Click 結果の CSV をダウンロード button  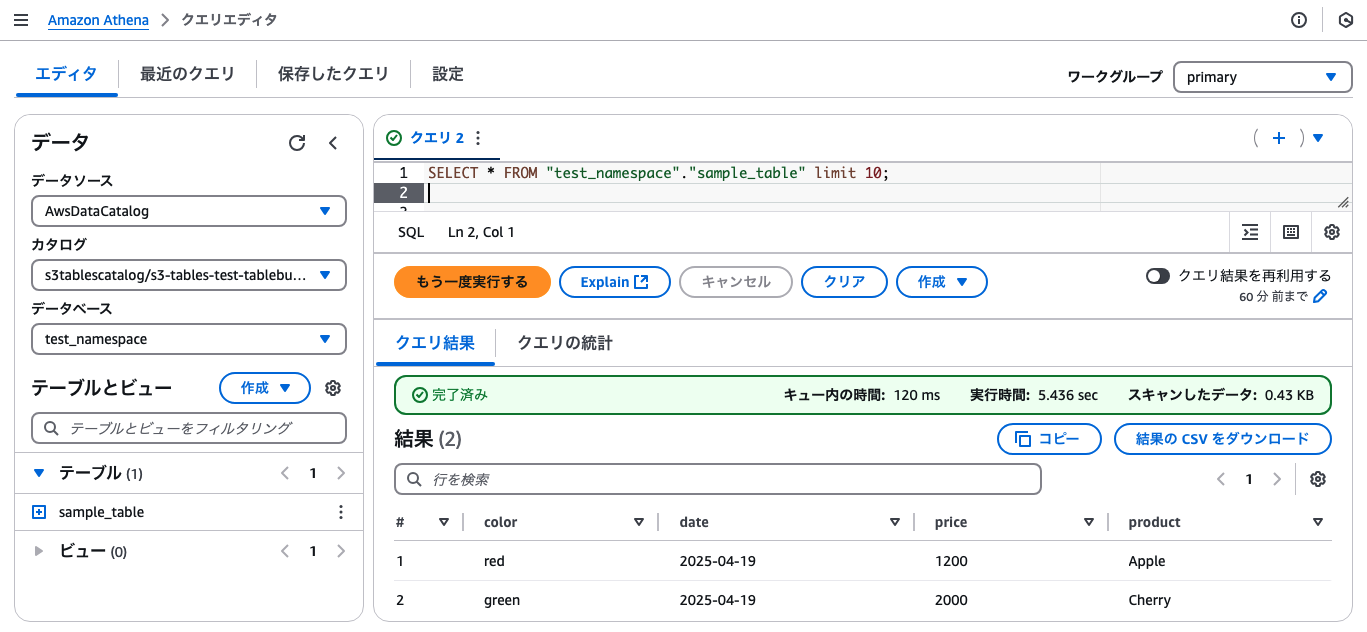point(1221,439)
